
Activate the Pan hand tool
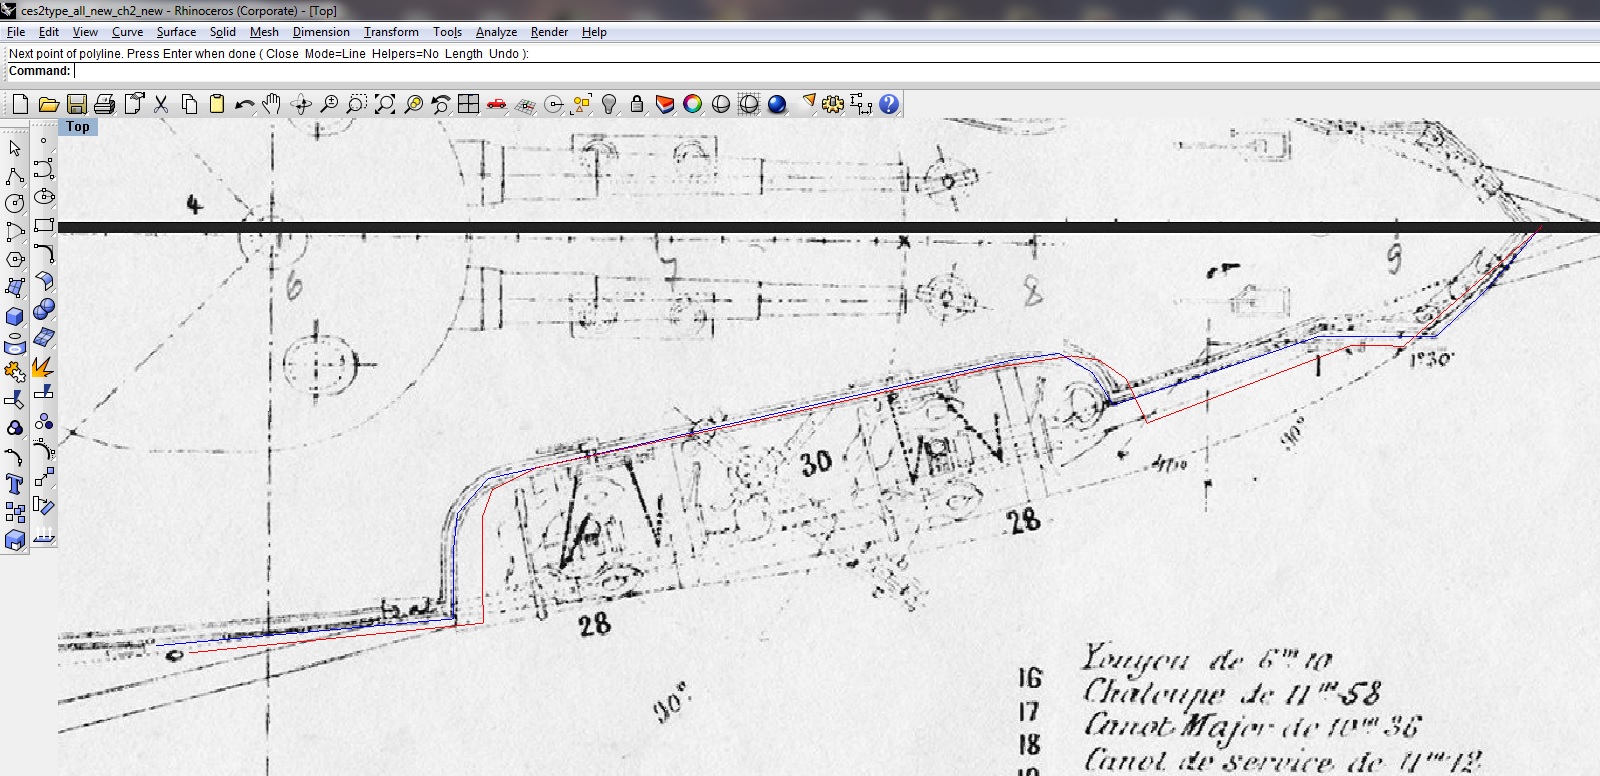272,104
